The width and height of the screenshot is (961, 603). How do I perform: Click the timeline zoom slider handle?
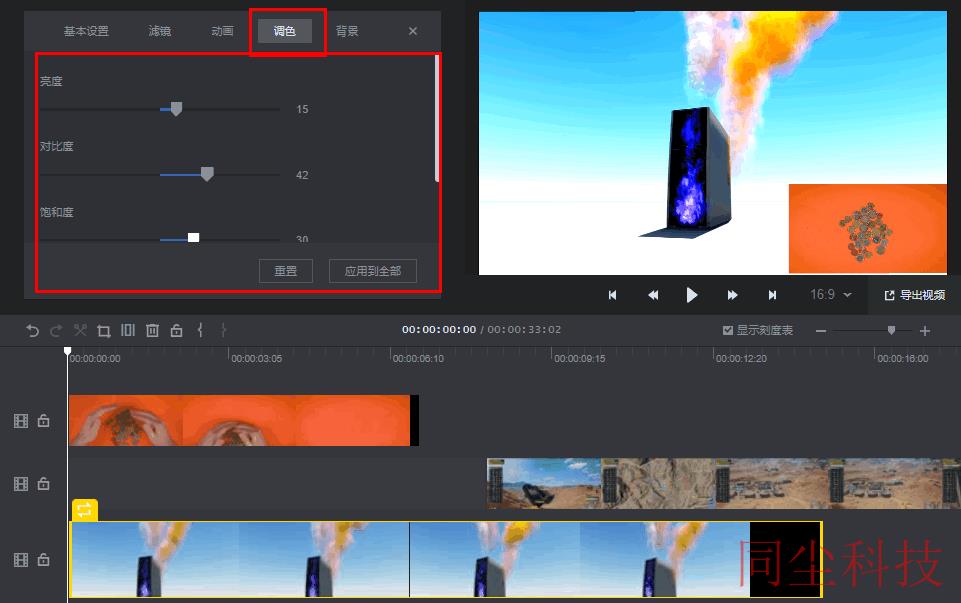(891, 330)
